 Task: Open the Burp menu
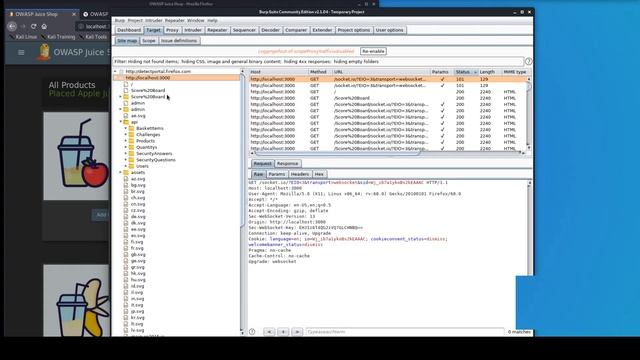tap(120, 20)
